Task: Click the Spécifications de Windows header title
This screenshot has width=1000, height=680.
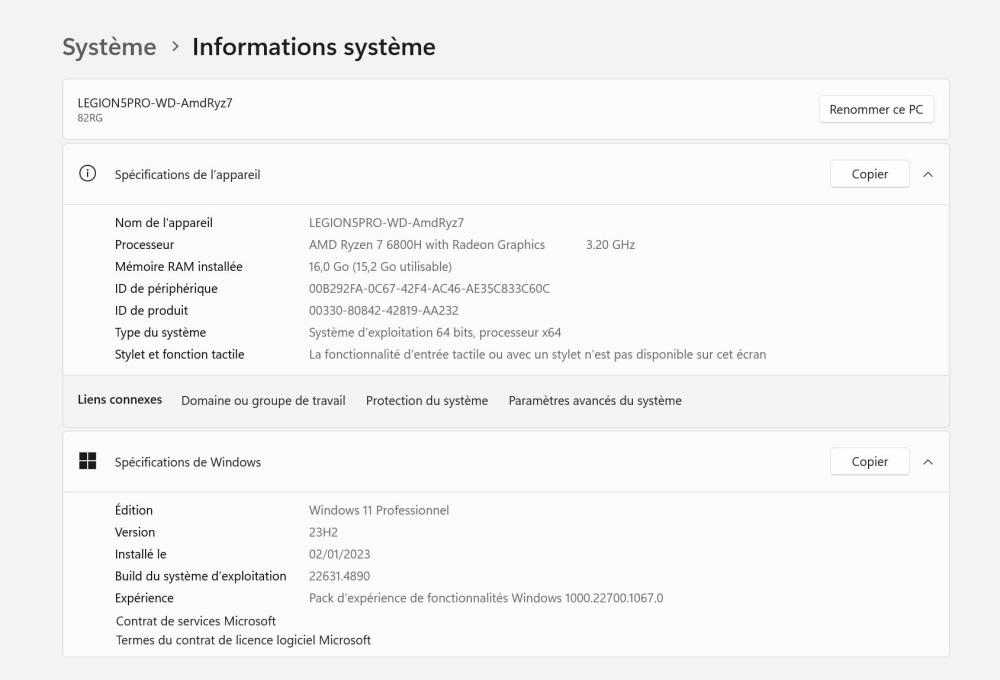Action: (187, 462)
